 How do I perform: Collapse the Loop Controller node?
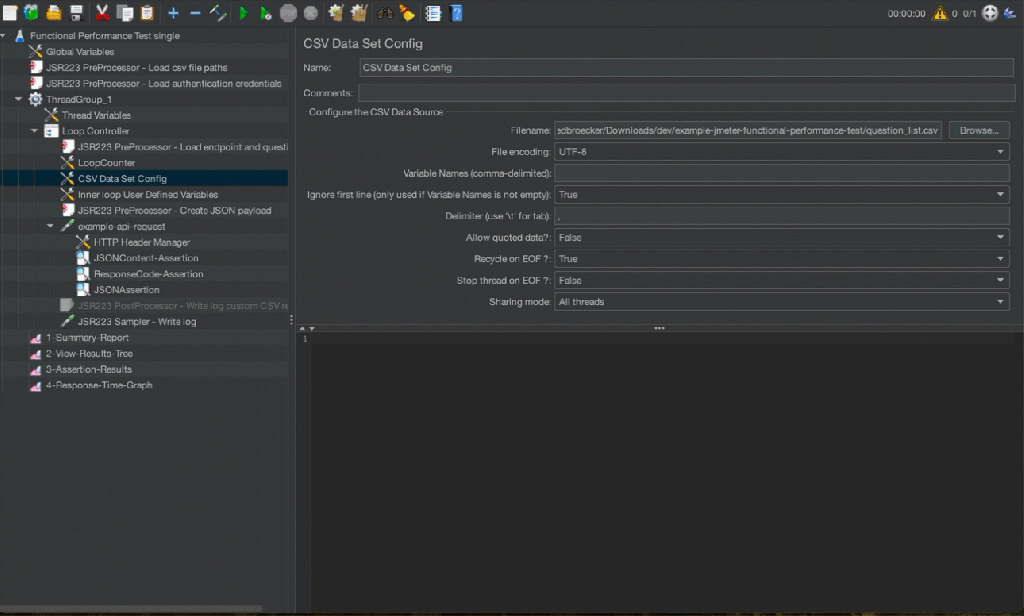pos(34,131)
